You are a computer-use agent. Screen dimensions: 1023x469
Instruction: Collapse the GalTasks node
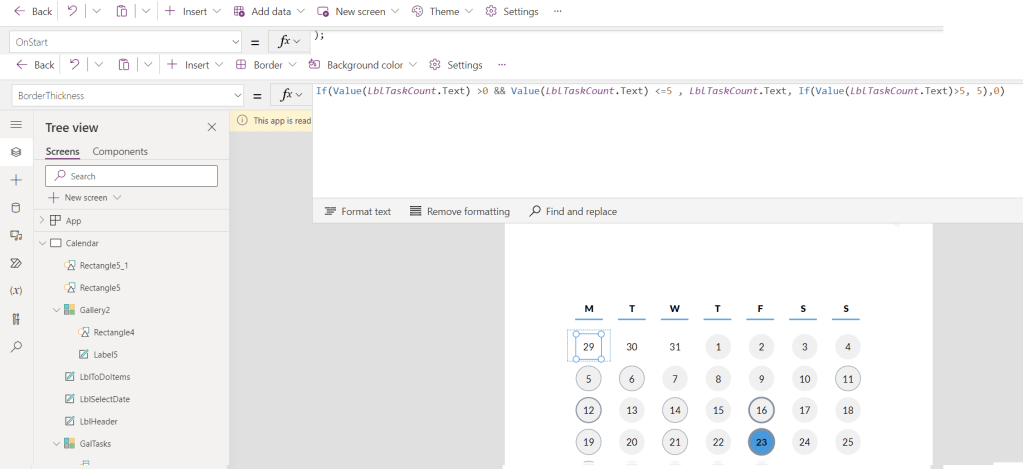[56, 444]
